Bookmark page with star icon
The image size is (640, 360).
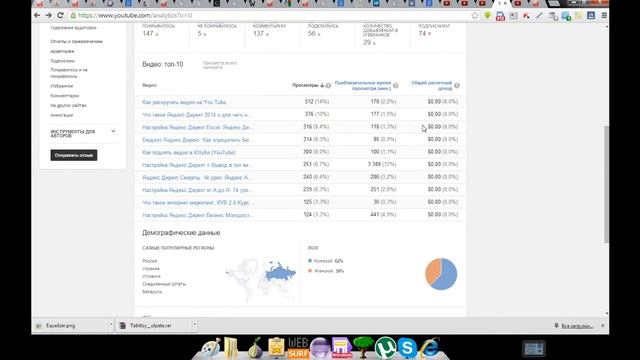point(475,16)
